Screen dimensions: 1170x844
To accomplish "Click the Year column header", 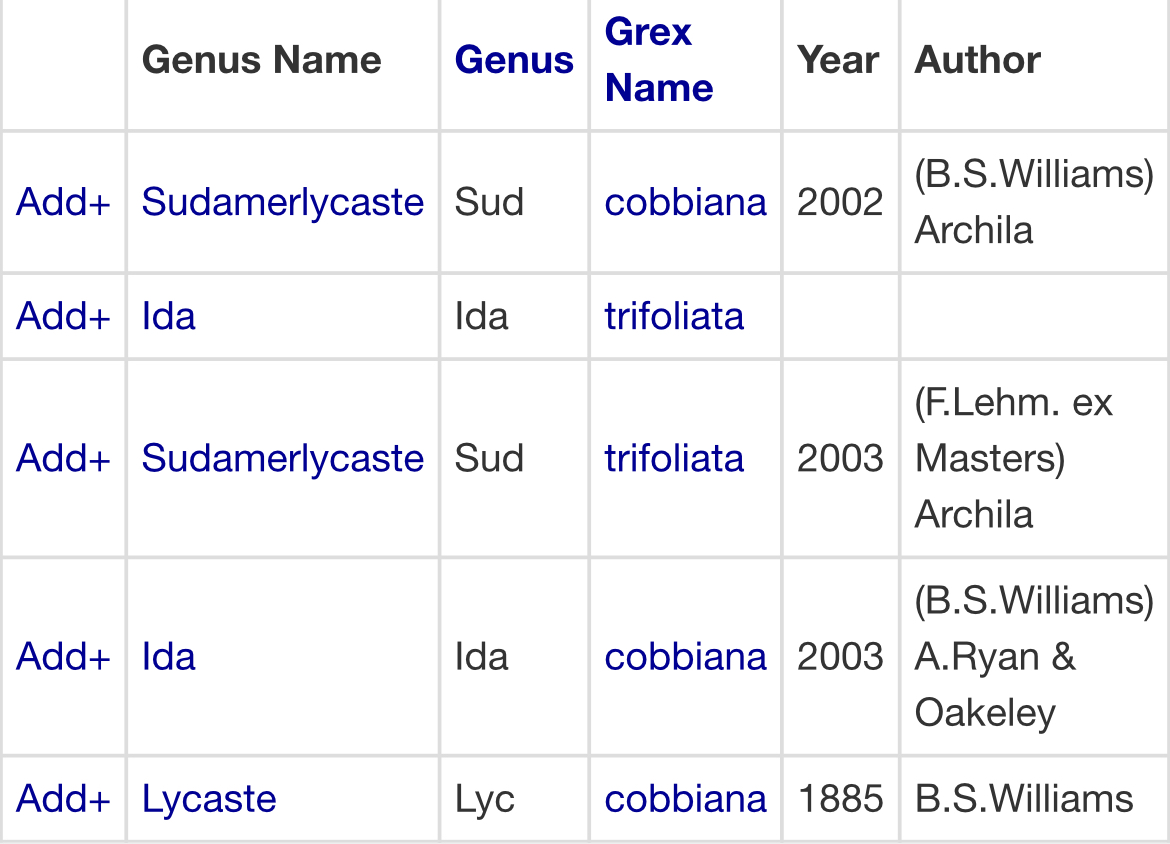I will [x=838, y=60].
